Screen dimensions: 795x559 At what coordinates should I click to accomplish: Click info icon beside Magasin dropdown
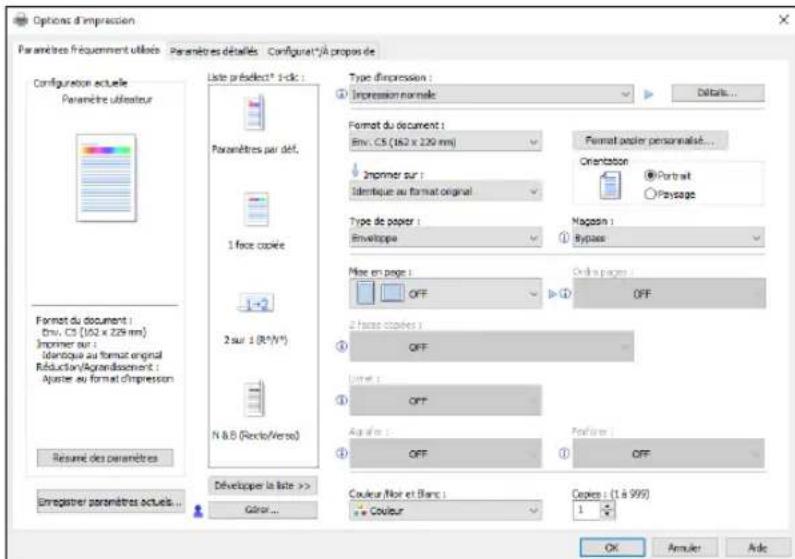point(564,237)
